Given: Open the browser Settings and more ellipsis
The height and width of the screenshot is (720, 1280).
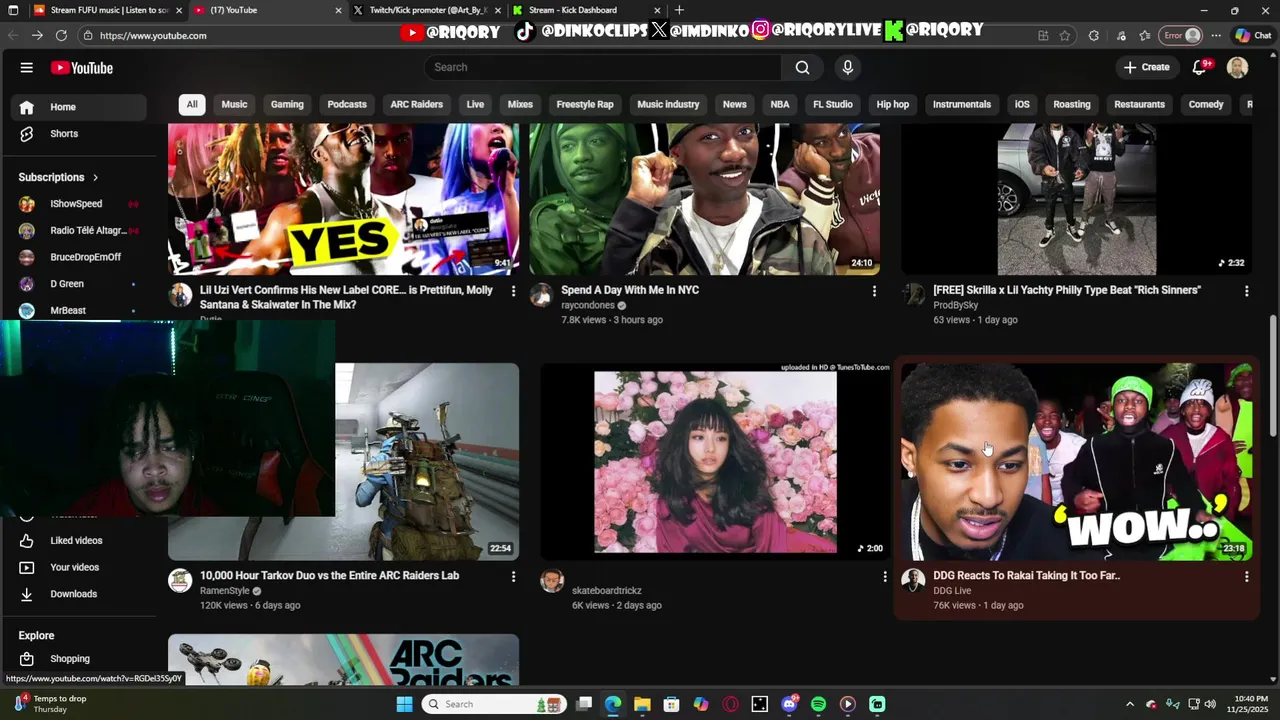Looking at the screenshot, I should coord(1217,35).
